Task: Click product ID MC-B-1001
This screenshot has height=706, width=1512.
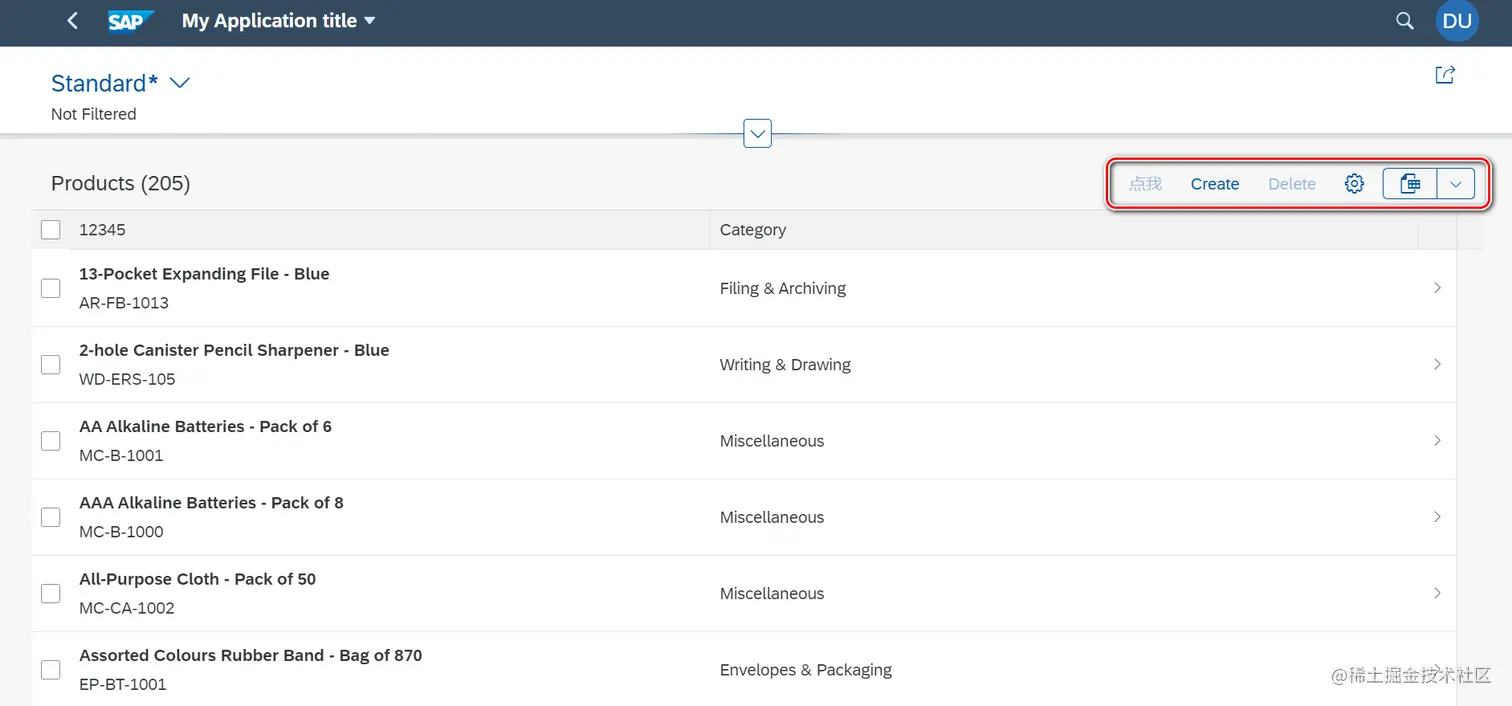Action: [121, 455]
